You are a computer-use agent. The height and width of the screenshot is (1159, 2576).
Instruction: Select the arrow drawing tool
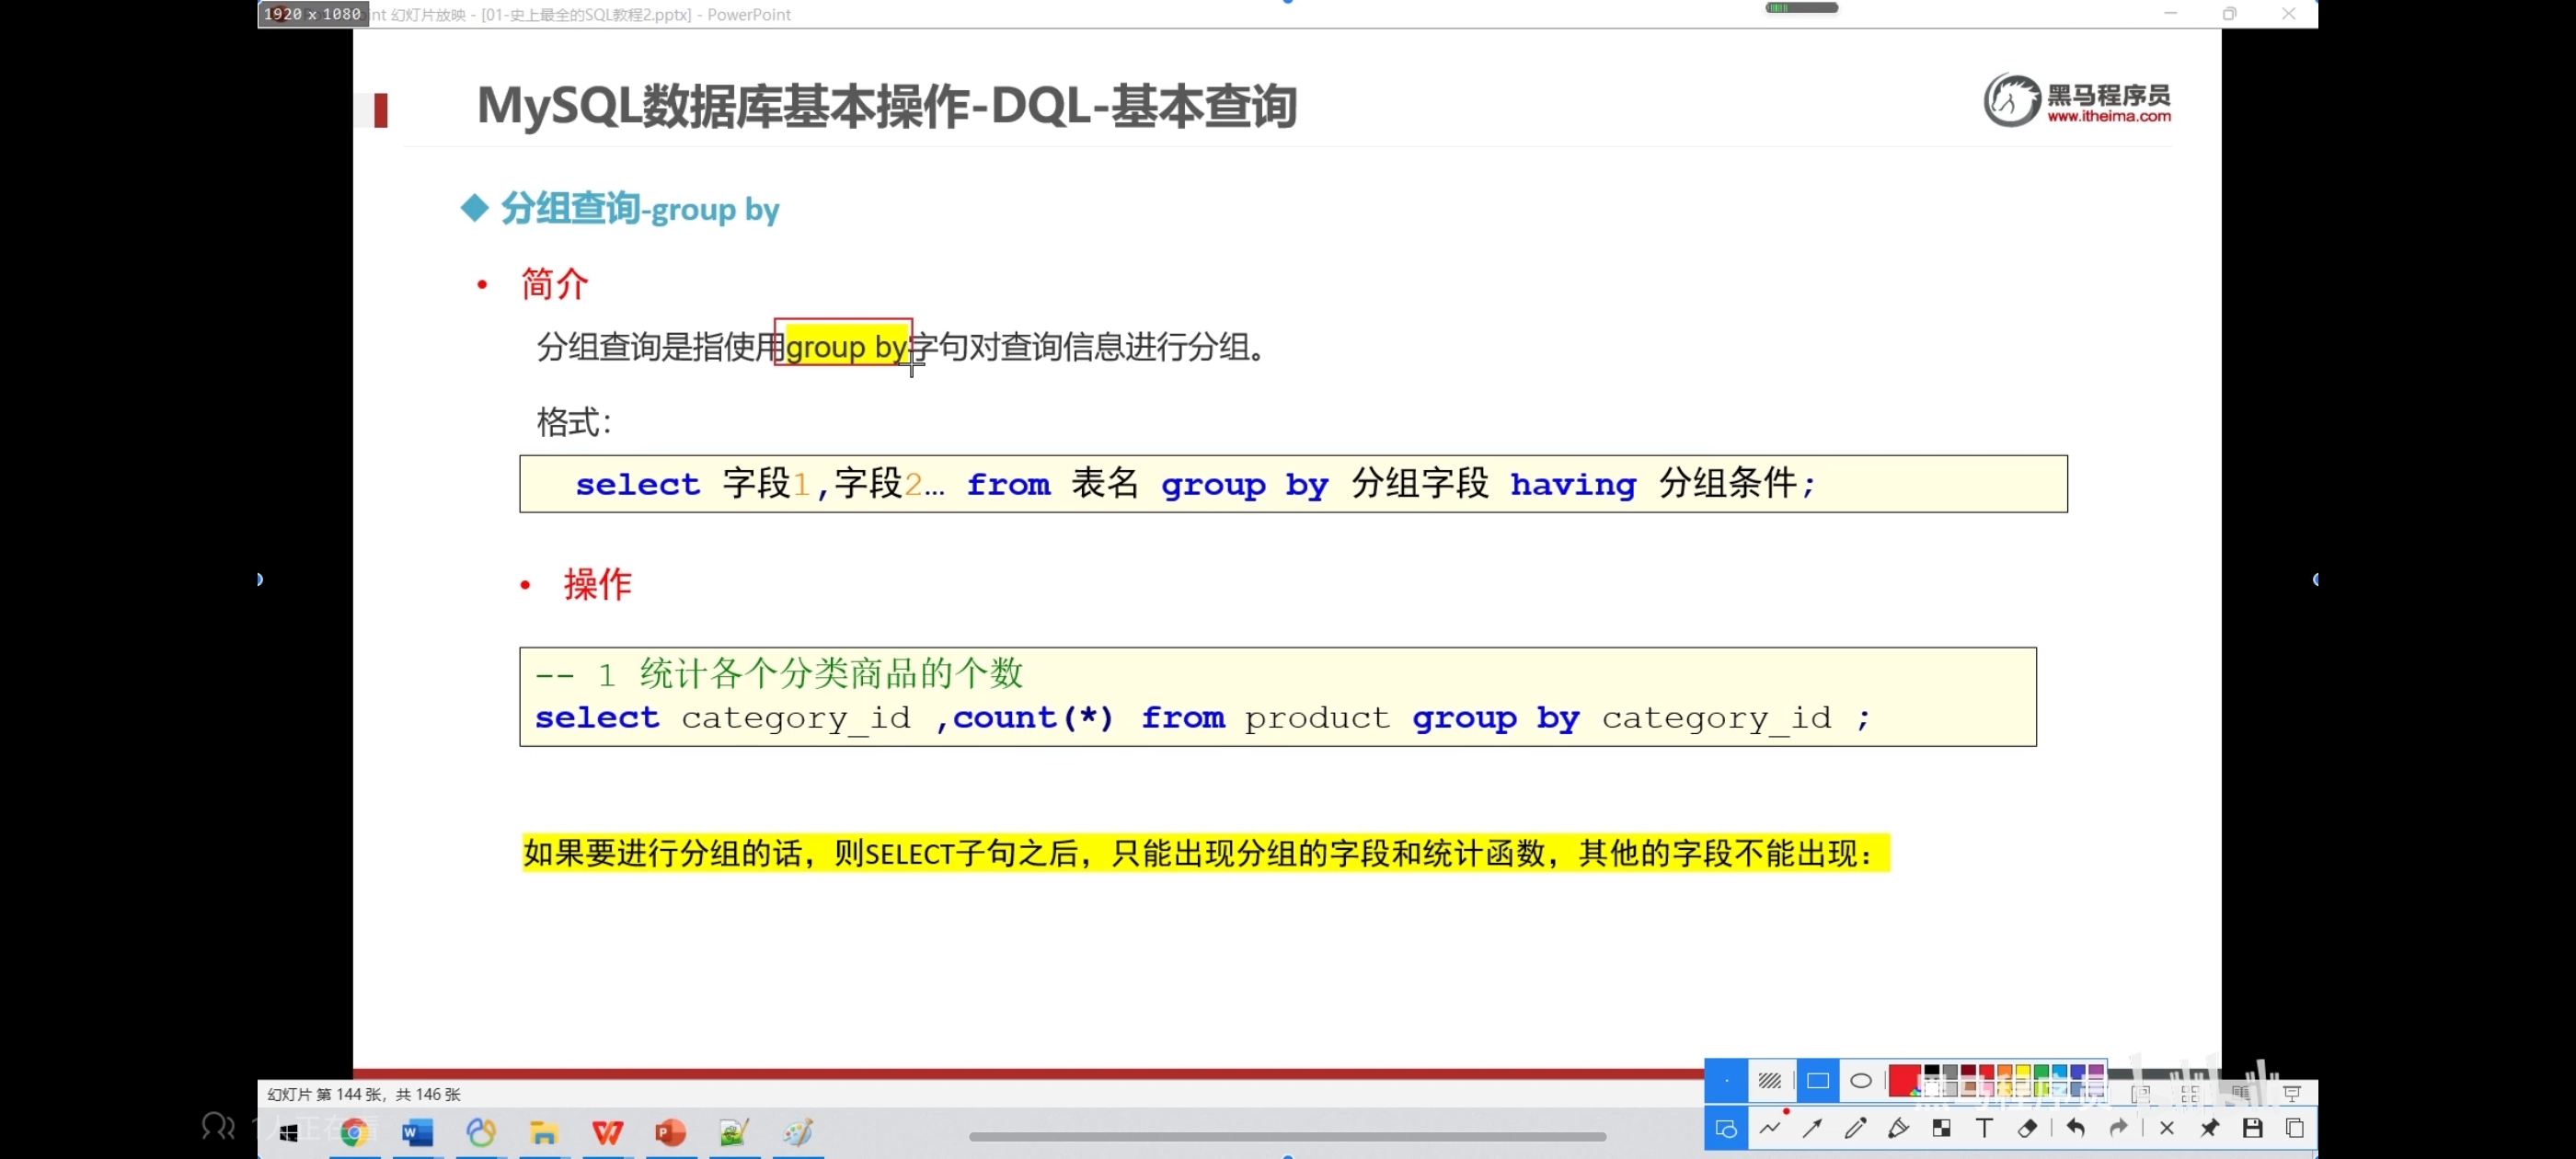pos(1812,1128)
